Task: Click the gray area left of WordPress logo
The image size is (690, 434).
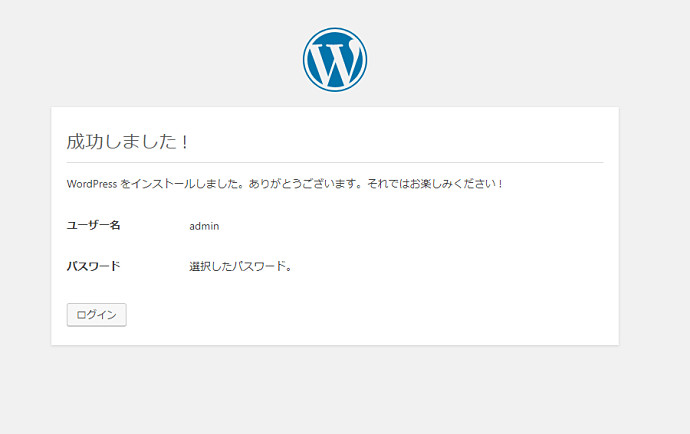Action: point(150,60)
